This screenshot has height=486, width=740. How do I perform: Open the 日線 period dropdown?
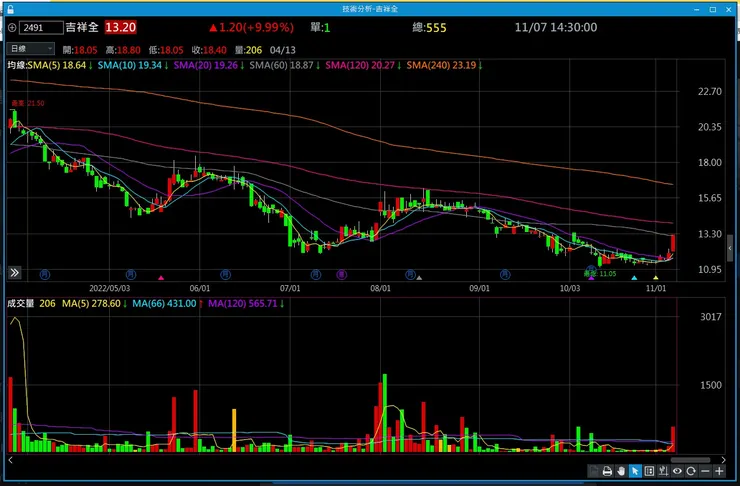[31, 49]
